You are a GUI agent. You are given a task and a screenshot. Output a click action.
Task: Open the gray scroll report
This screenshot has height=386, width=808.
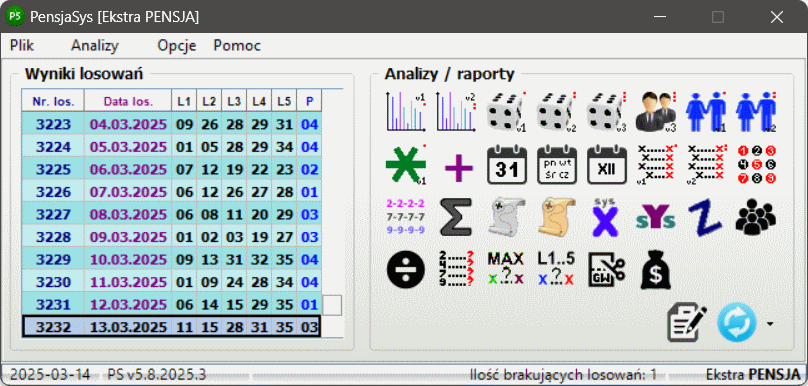[507, 217]
